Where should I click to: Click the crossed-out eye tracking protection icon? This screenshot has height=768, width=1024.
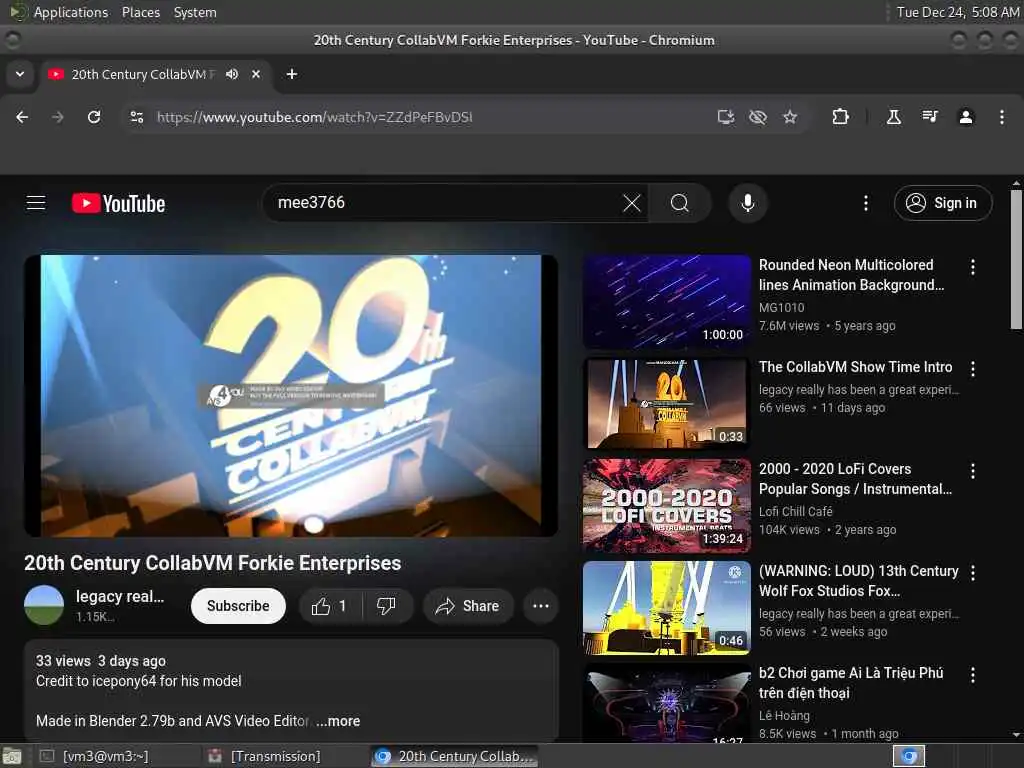click(758, 117)
